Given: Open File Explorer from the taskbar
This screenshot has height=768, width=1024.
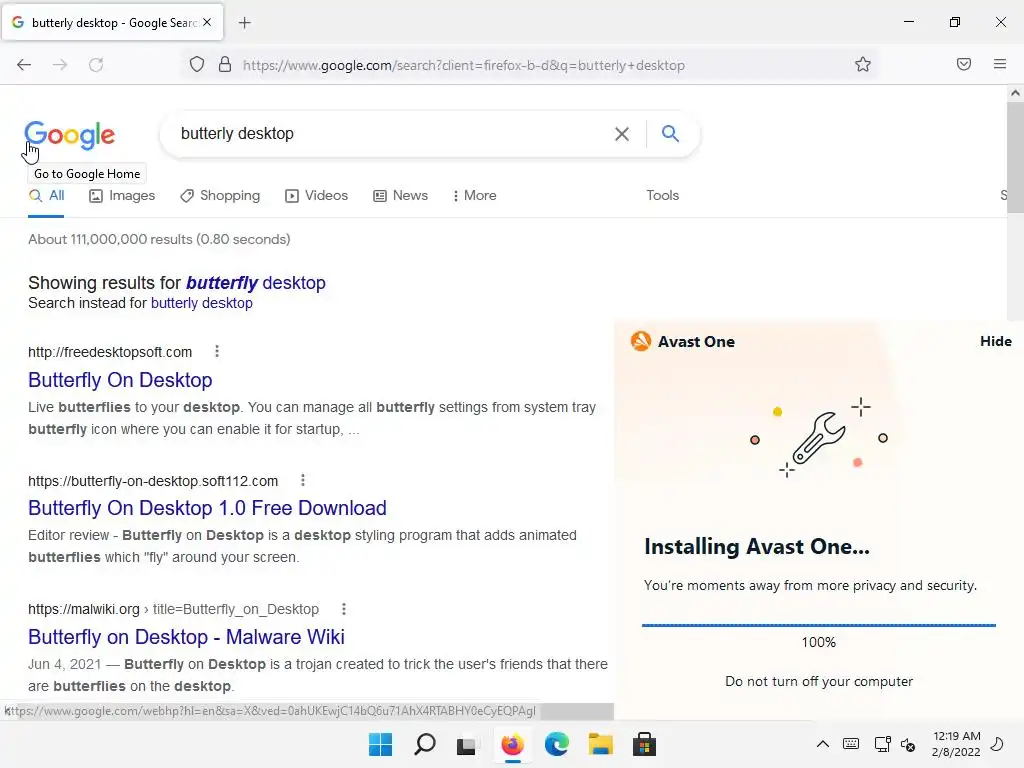Looking at the screenshot, I should [x=600, y=744].
